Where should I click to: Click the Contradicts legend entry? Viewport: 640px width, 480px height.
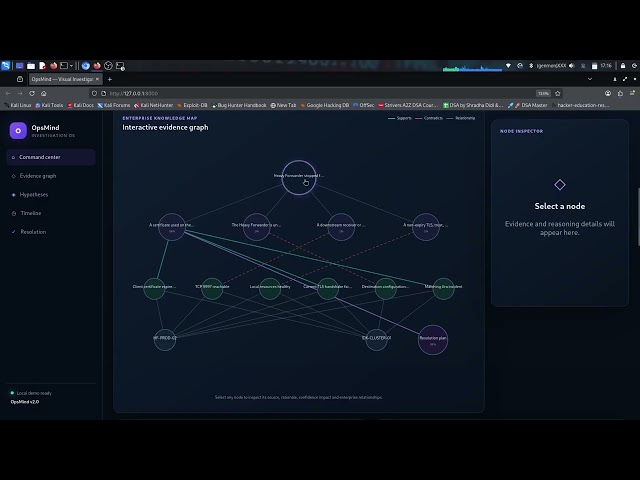coord(429,118)
